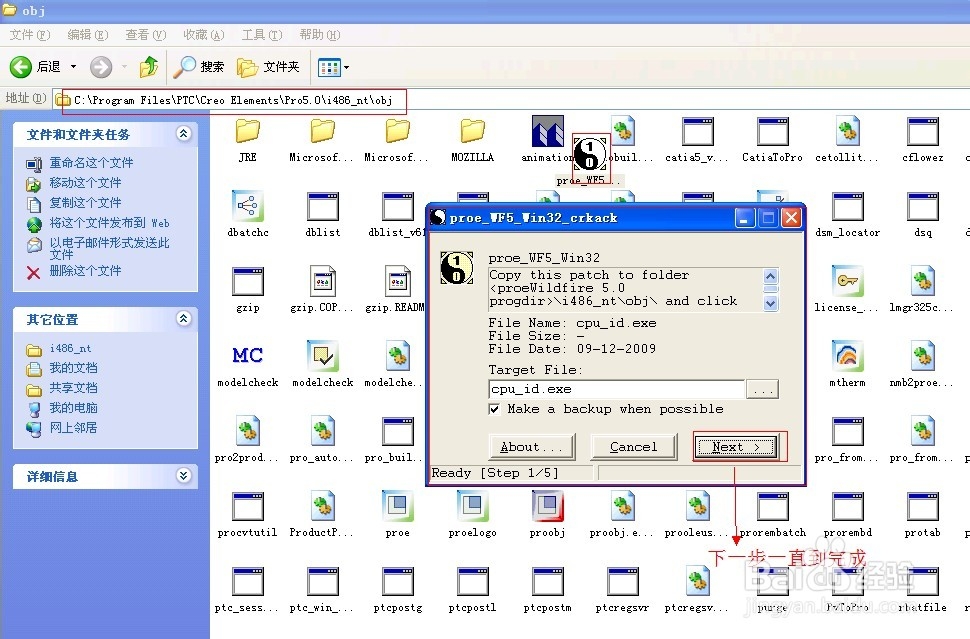Toggle Make a backup when possible checkbox
Viewport: 970px width, 639px height.
click(494, 409)
